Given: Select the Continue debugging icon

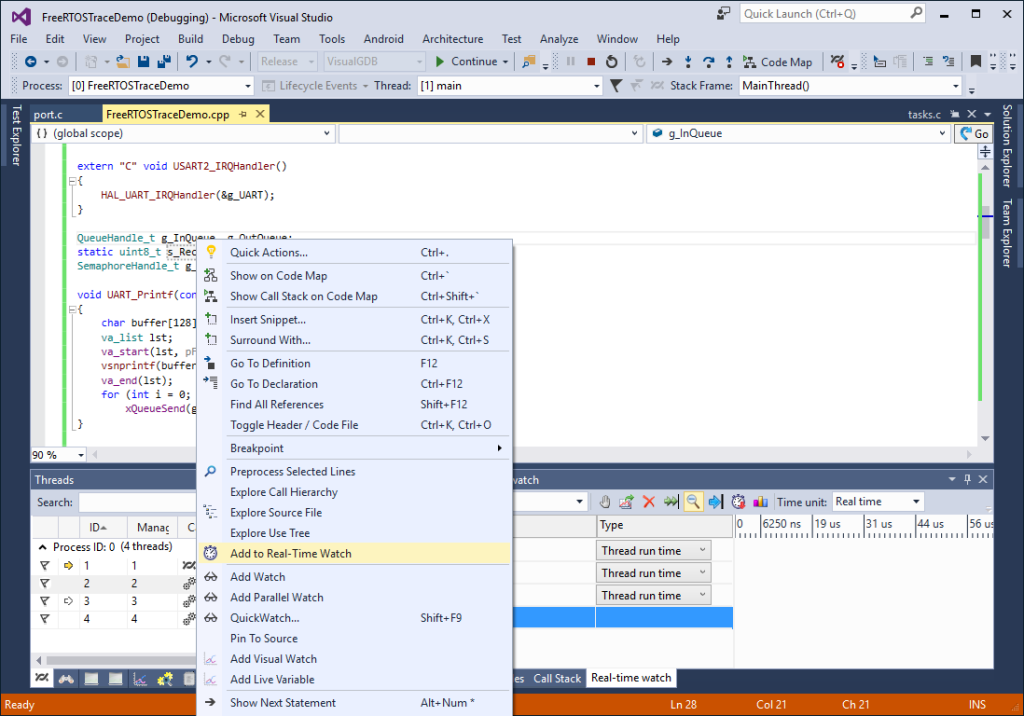Looking at the screenshot, I should pyautogui.click(x=440, y=62).
